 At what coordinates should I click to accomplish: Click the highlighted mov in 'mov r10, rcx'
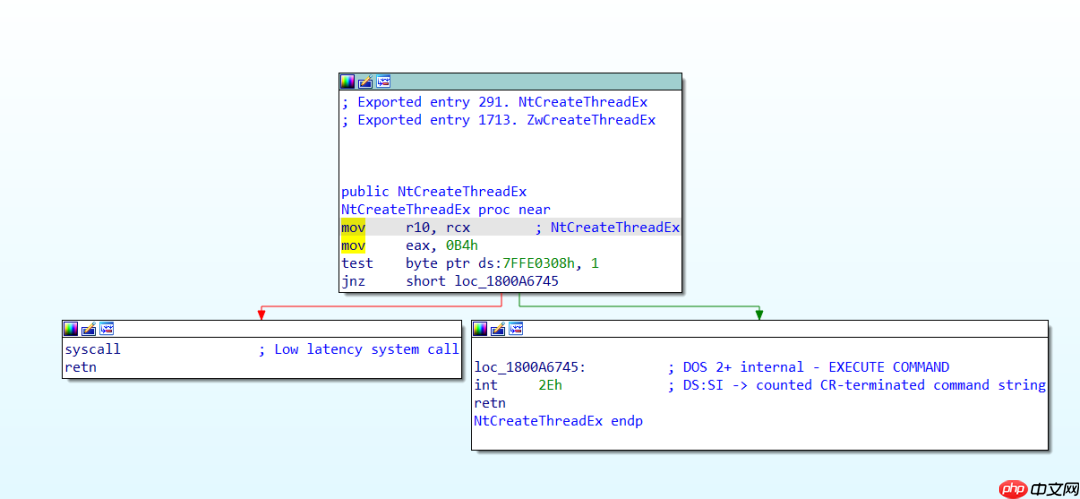(353, 227)
